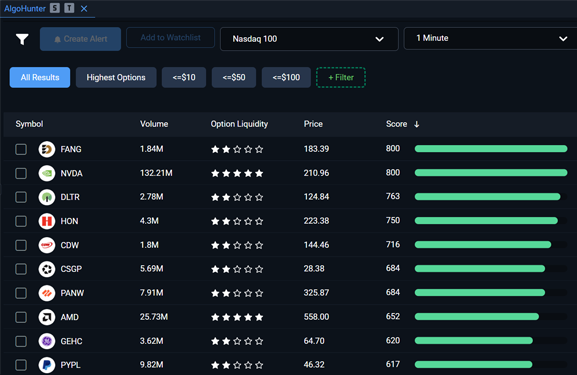577x375 pixels.
Task: Click the GEHC company logo
Action: tap(47, 341)
